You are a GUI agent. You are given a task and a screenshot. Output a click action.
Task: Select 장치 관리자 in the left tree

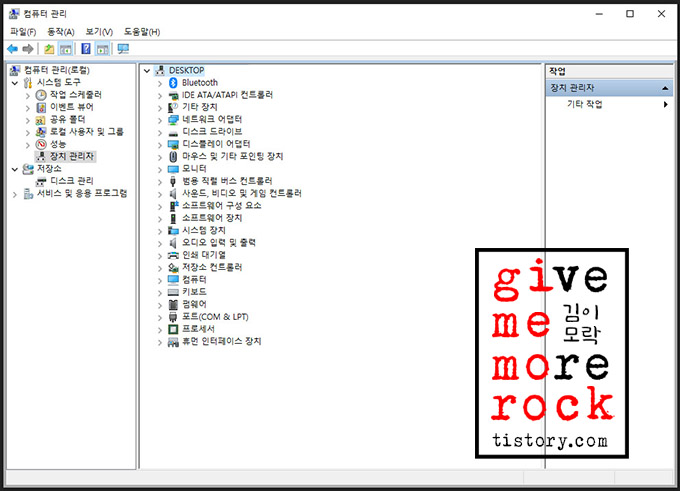72,156
